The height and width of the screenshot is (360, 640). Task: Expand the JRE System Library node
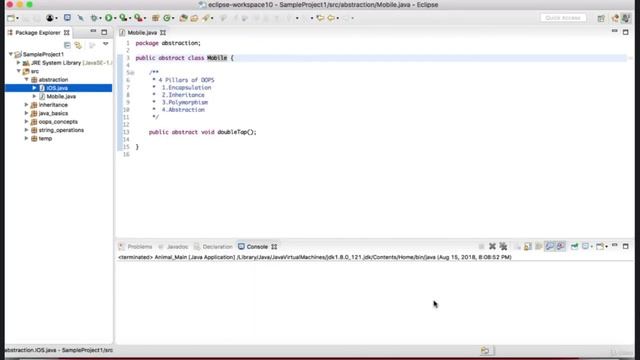pos(18,63)
